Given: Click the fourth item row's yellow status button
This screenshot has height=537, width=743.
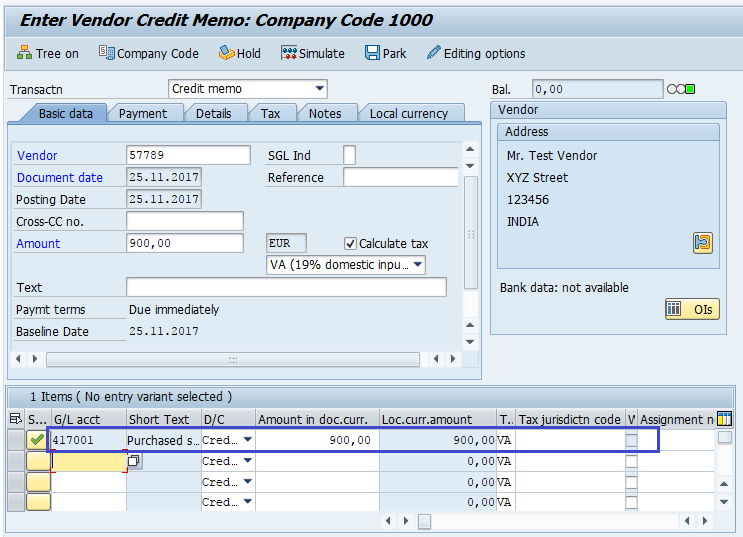Looking at the screenshot, I should click(38, 502).
